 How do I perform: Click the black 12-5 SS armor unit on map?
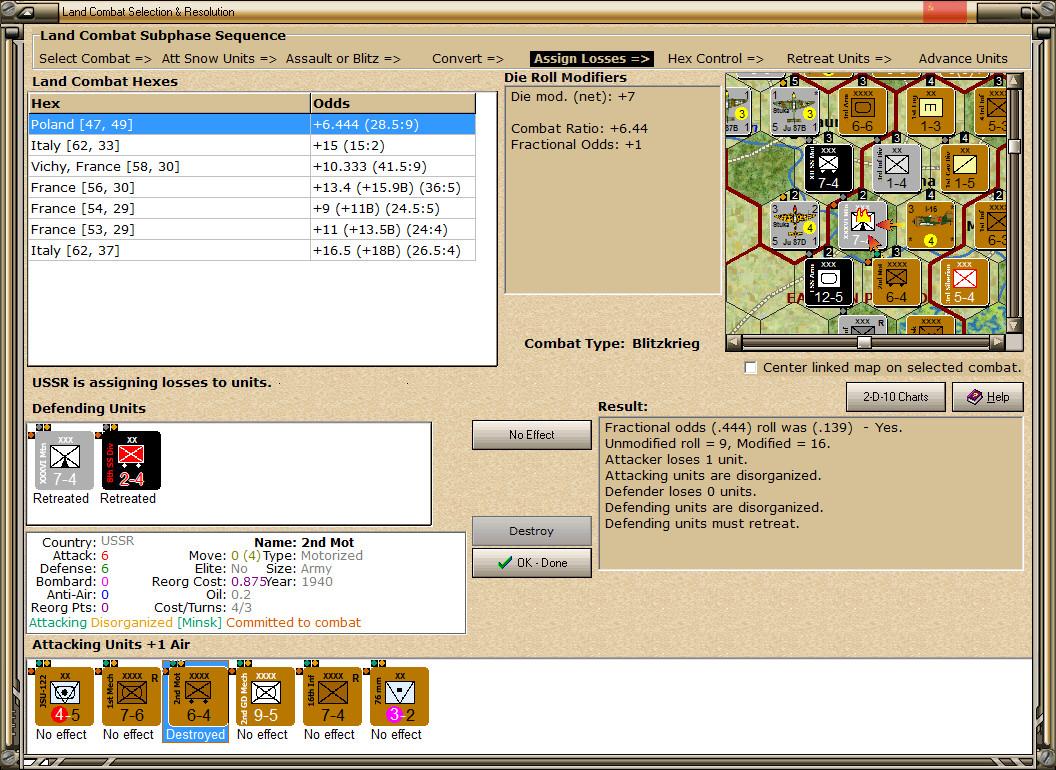pos(828,282)
